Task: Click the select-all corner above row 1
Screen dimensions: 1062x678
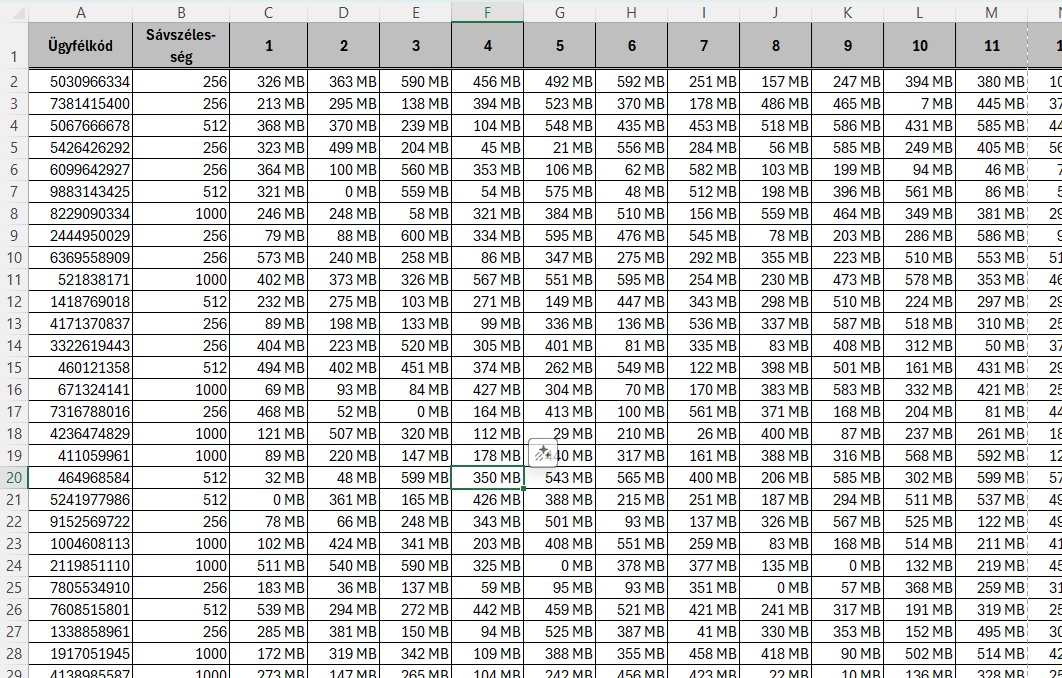Action: point(14,12)
